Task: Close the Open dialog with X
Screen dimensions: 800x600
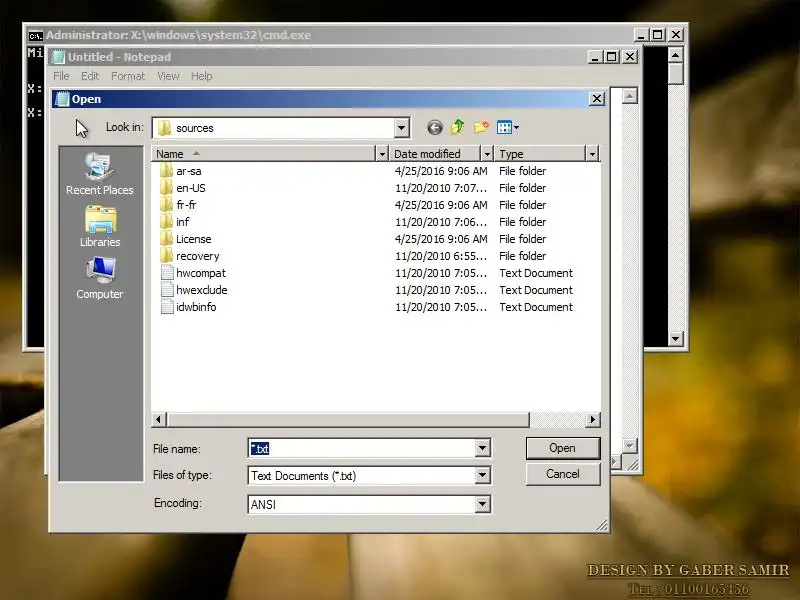Action: click(596, 98)
